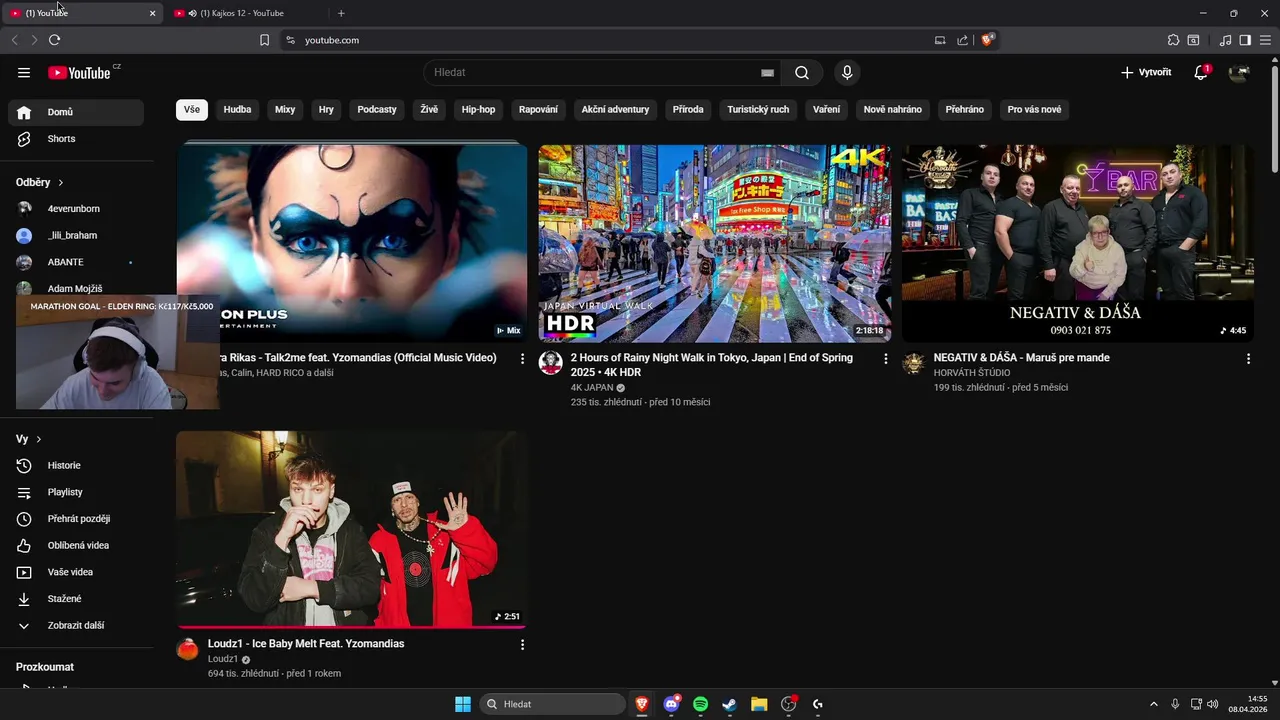
Task: Click the search magnifier button
Action: click(802, 72)
